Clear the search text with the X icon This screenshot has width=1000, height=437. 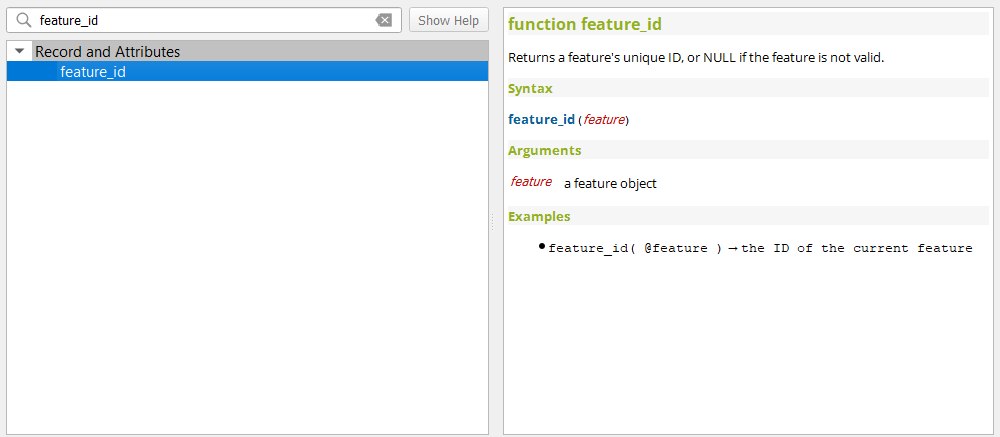(x=384, y=20)
